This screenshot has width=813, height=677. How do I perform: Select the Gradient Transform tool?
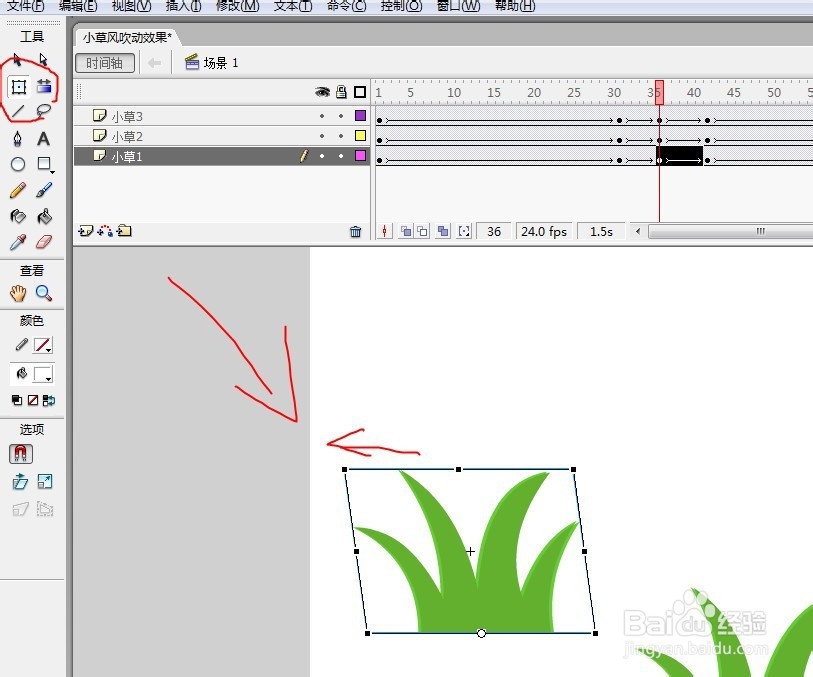[x=44, y=86]
